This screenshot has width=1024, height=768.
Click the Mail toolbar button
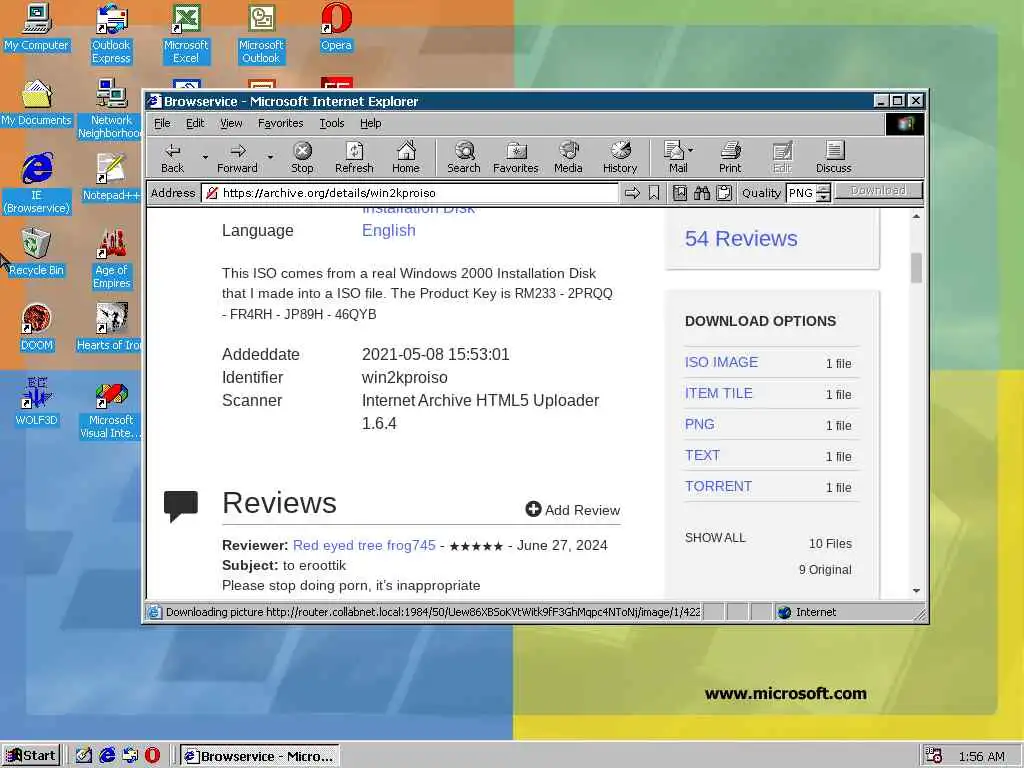coord(675,157)
